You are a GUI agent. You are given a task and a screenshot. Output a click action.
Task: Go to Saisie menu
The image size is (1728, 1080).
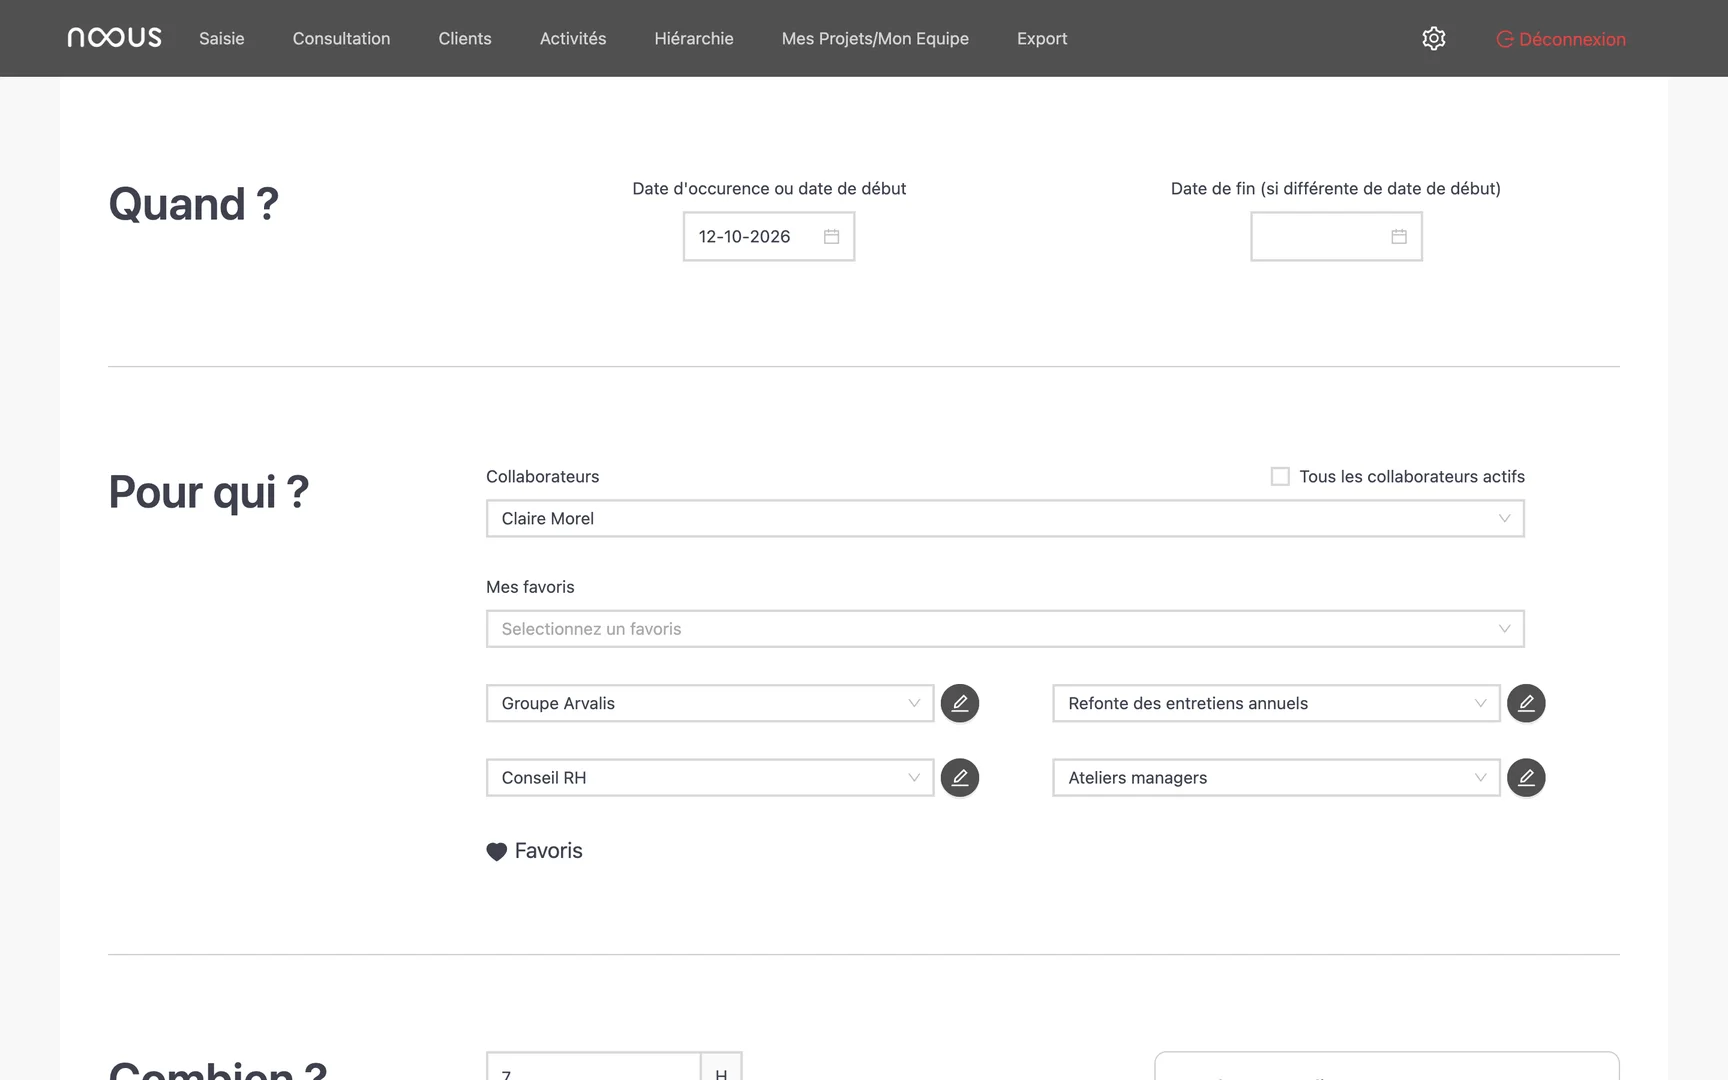pos(222,38)
